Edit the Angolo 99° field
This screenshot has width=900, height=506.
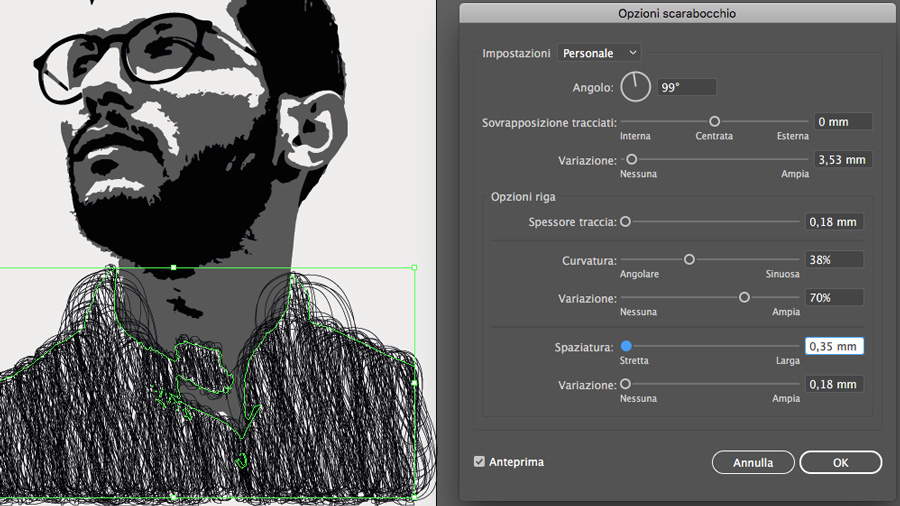pyautogui.click(x=686, y=87)
